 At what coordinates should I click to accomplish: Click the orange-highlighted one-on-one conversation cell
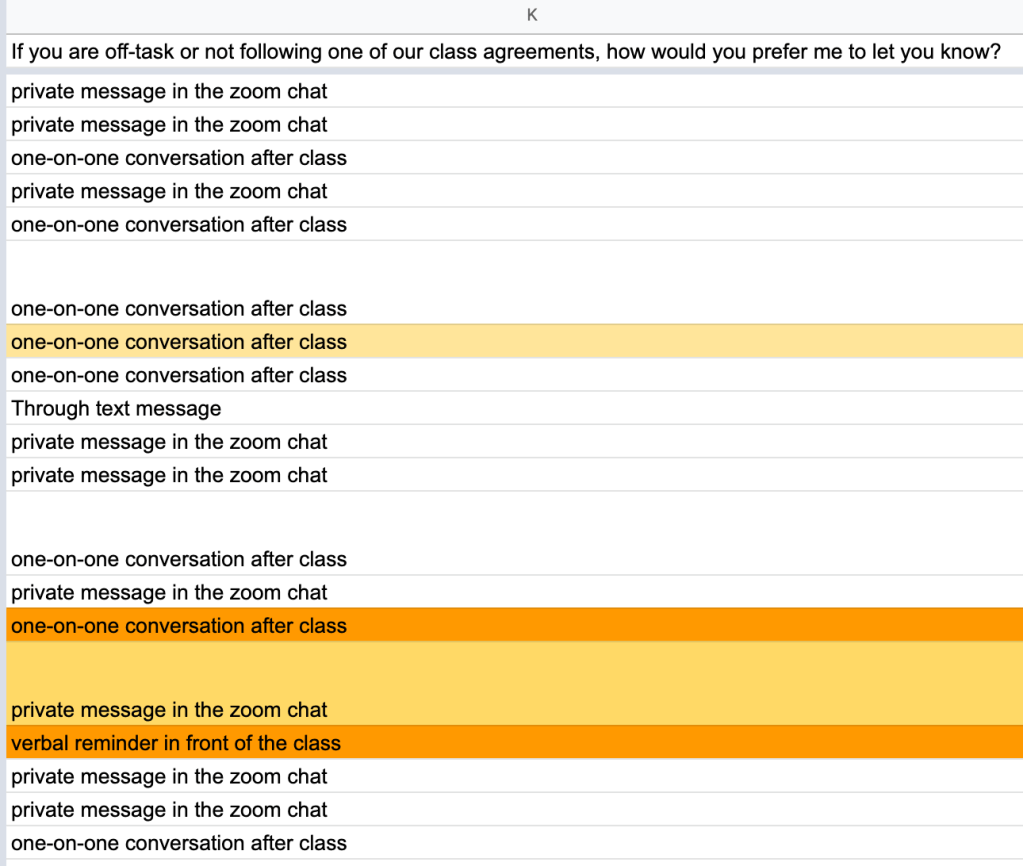click(x=179, y=626)
